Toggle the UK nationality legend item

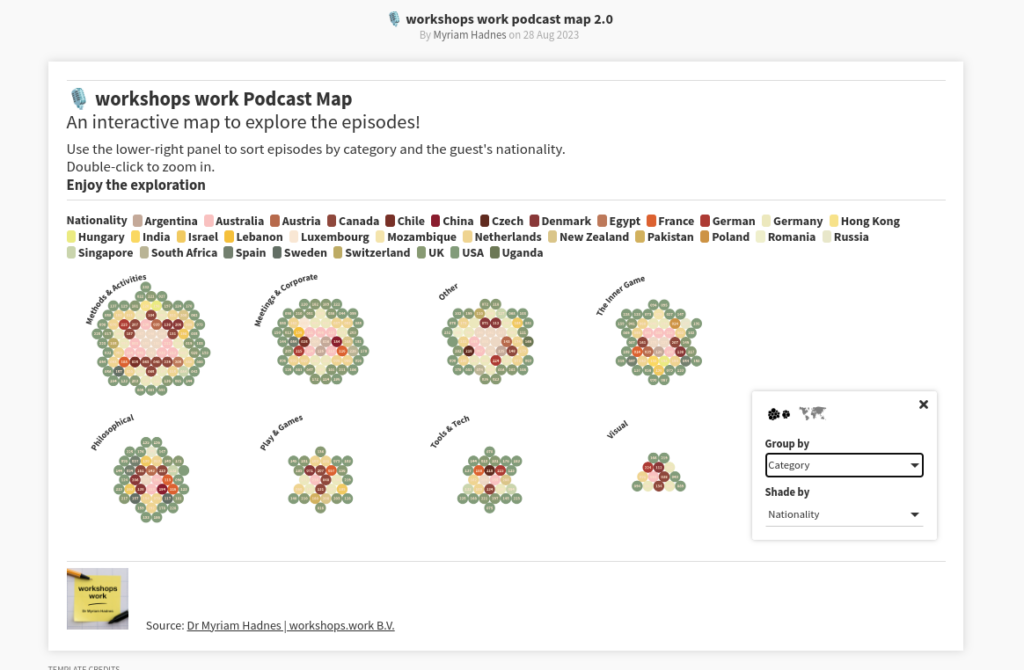[x=430, y=253]
